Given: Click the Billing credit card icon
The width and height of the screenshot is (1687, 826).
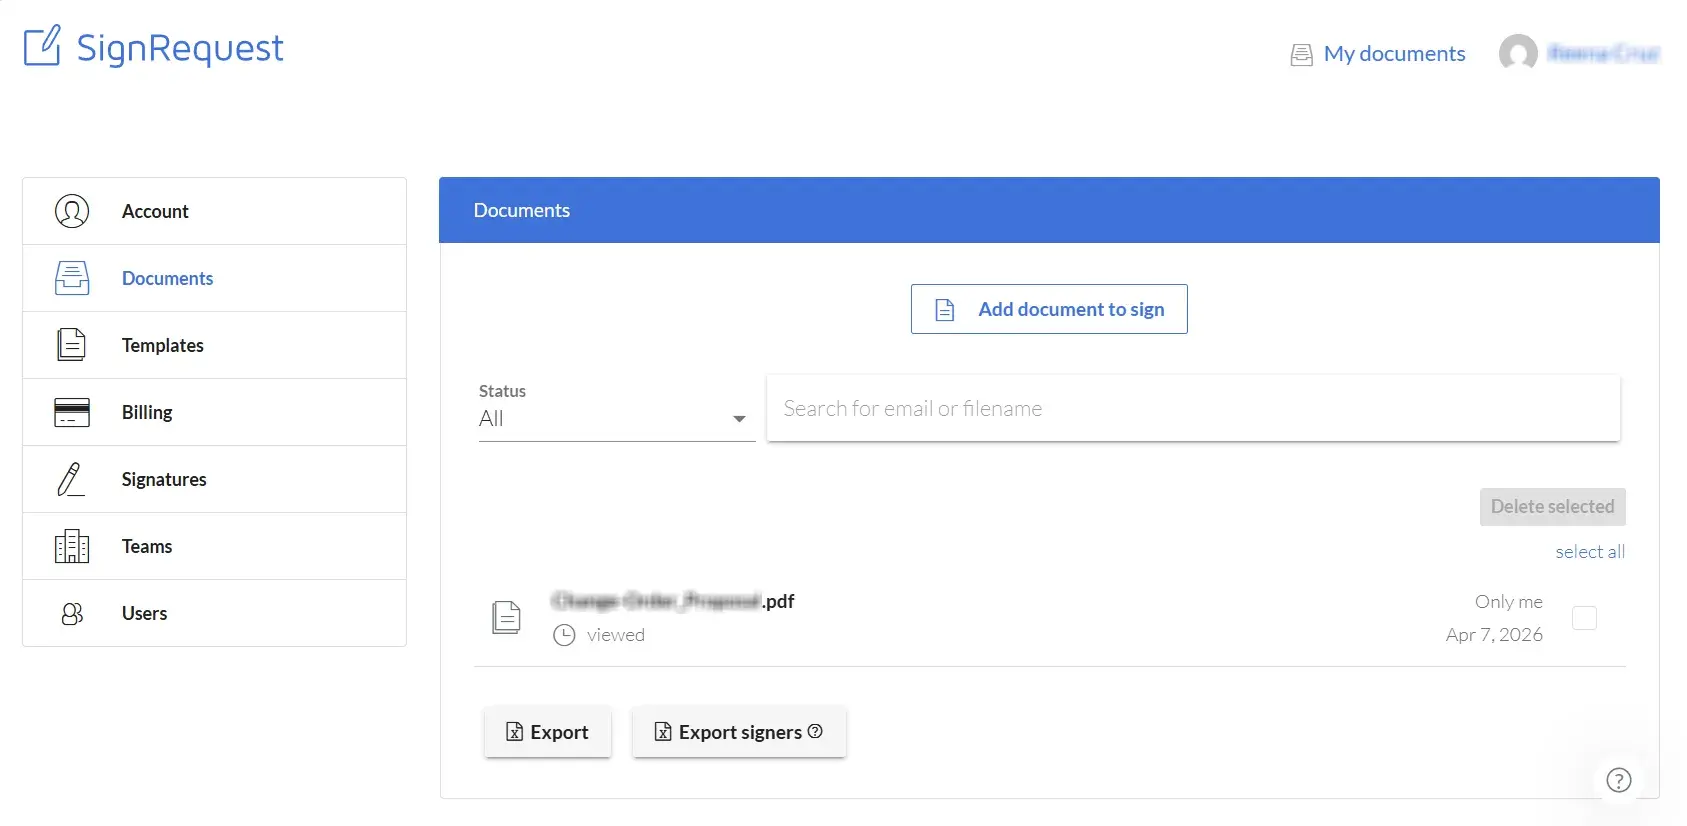Looking at the screenshot, I should click(72, 412).
